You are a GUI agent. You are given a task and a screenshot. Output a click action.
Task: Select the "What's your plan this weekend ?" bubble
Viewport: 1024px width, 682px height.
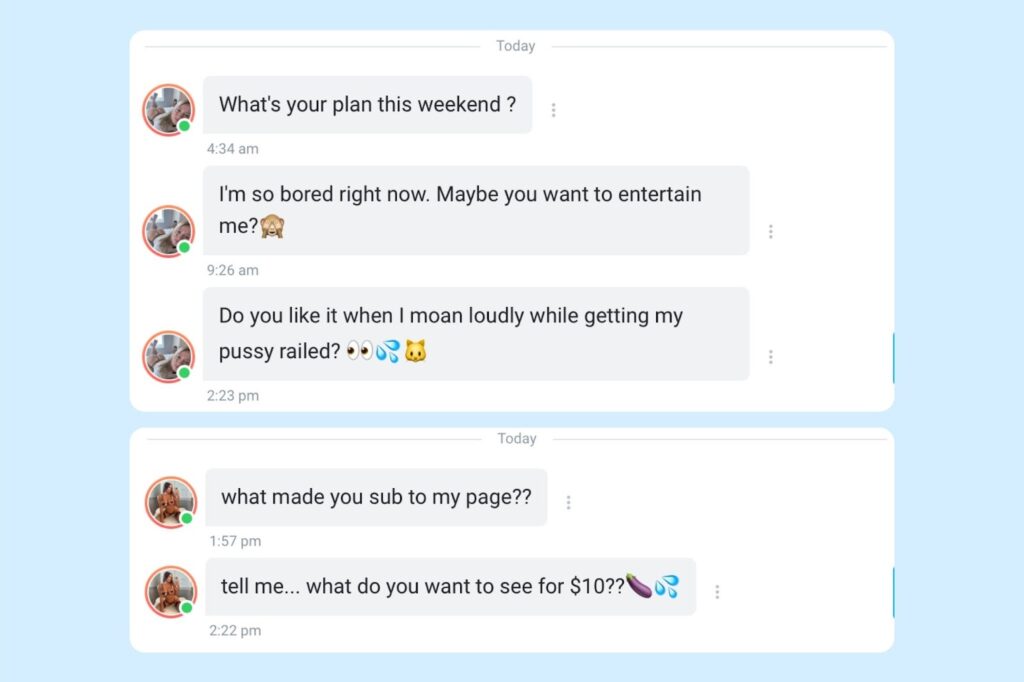click(367, 105)
